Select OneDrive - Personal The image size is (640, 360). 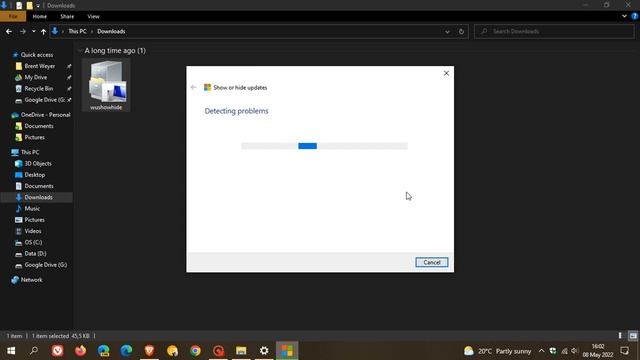coord(45,115)
